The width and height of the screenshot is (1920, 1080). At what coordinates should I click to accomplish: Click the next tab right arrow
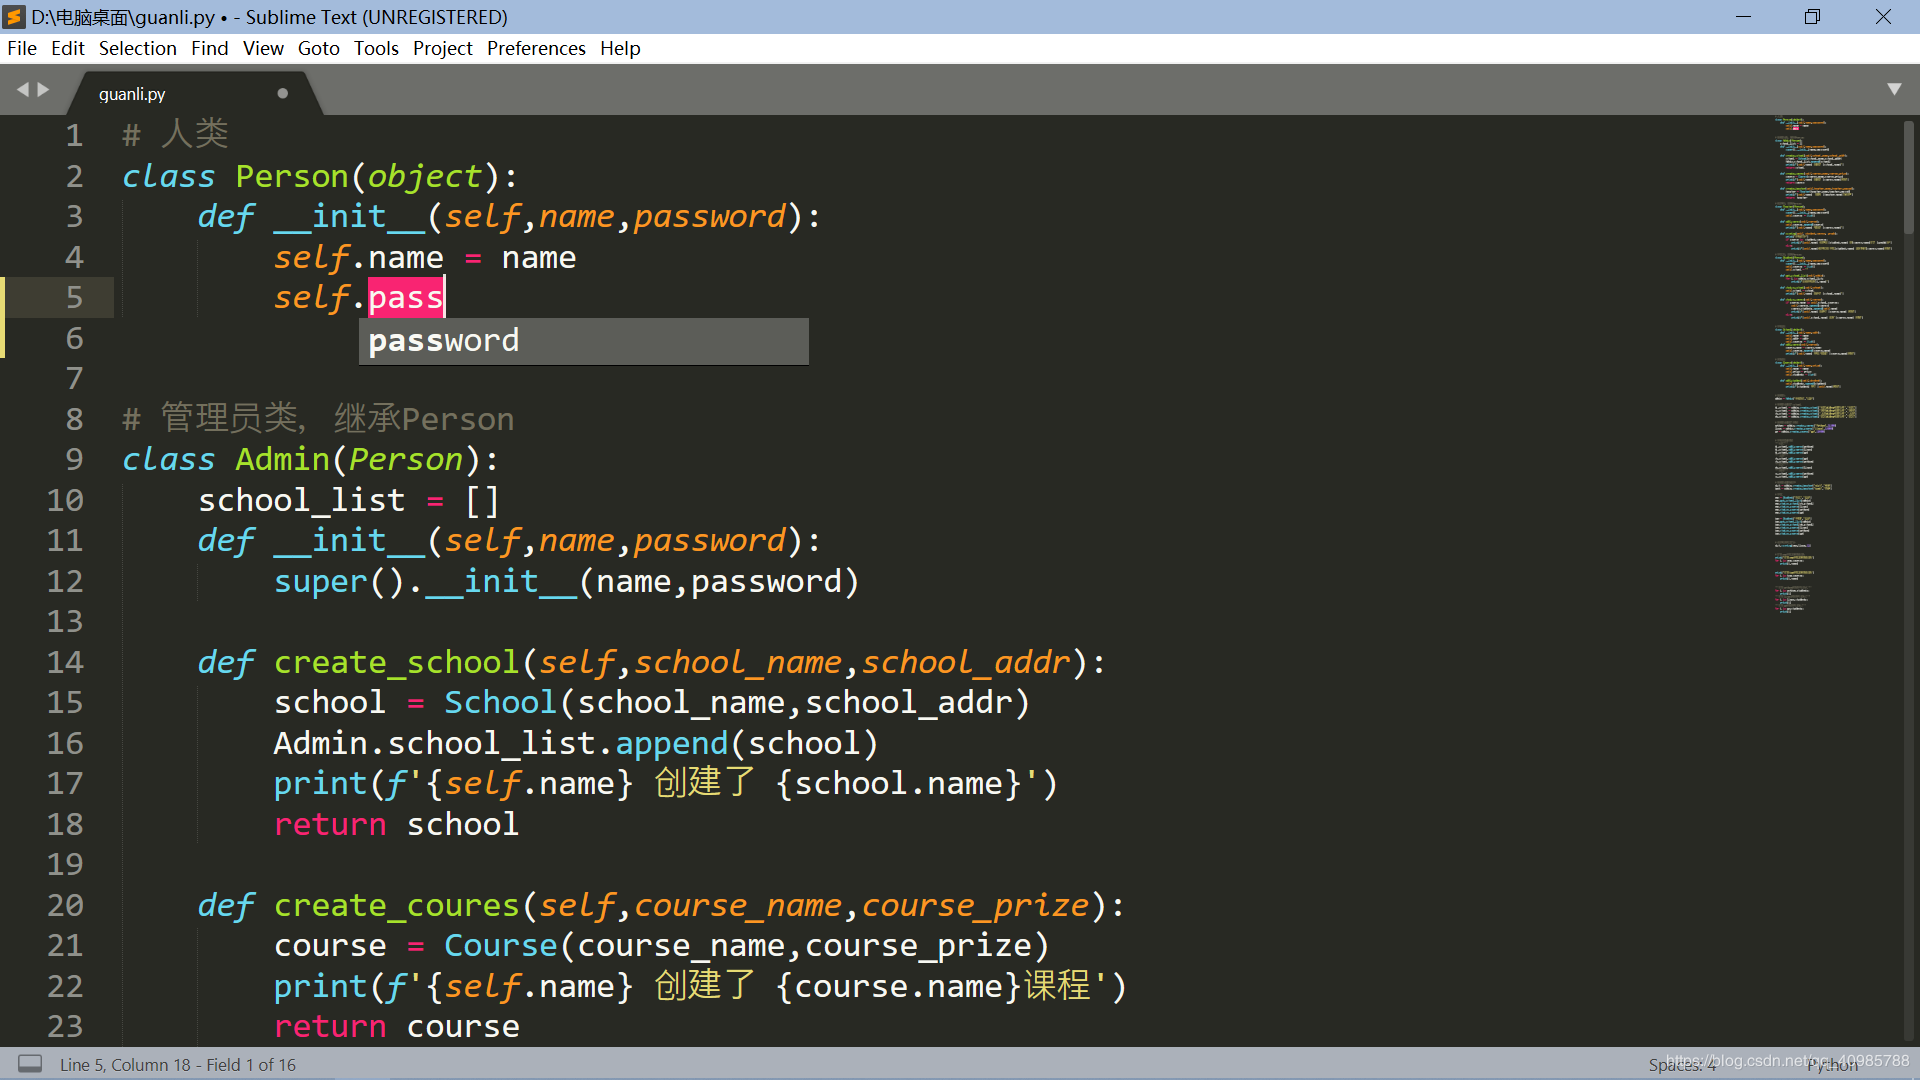tap(43, 90)
